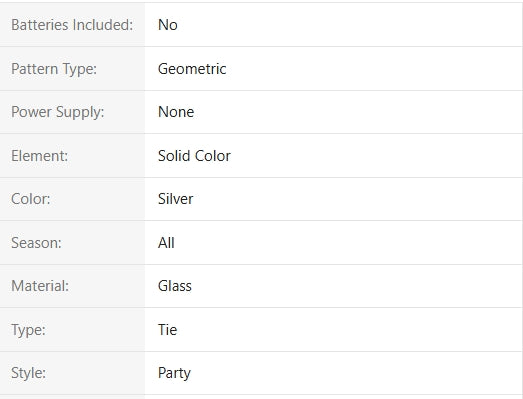
Task: Click the Style label cell
Action: tap(72, 373)
